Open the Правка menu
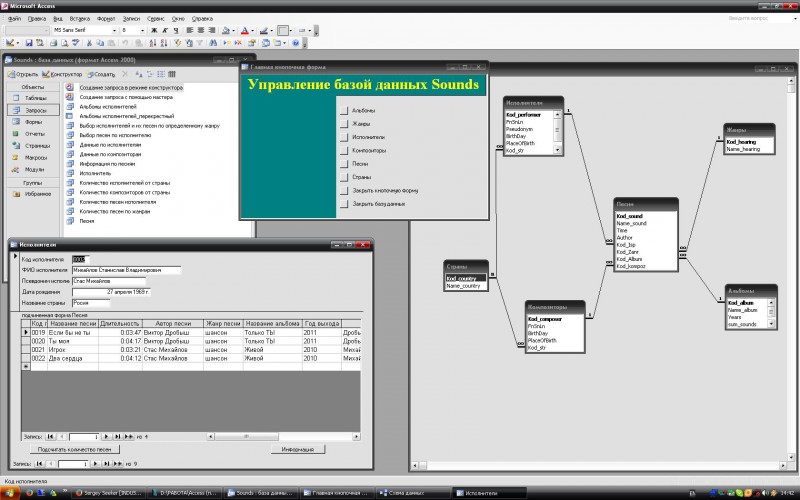Image resolution: width=800 pixels, height=500 pixels. tap(37, 19)
